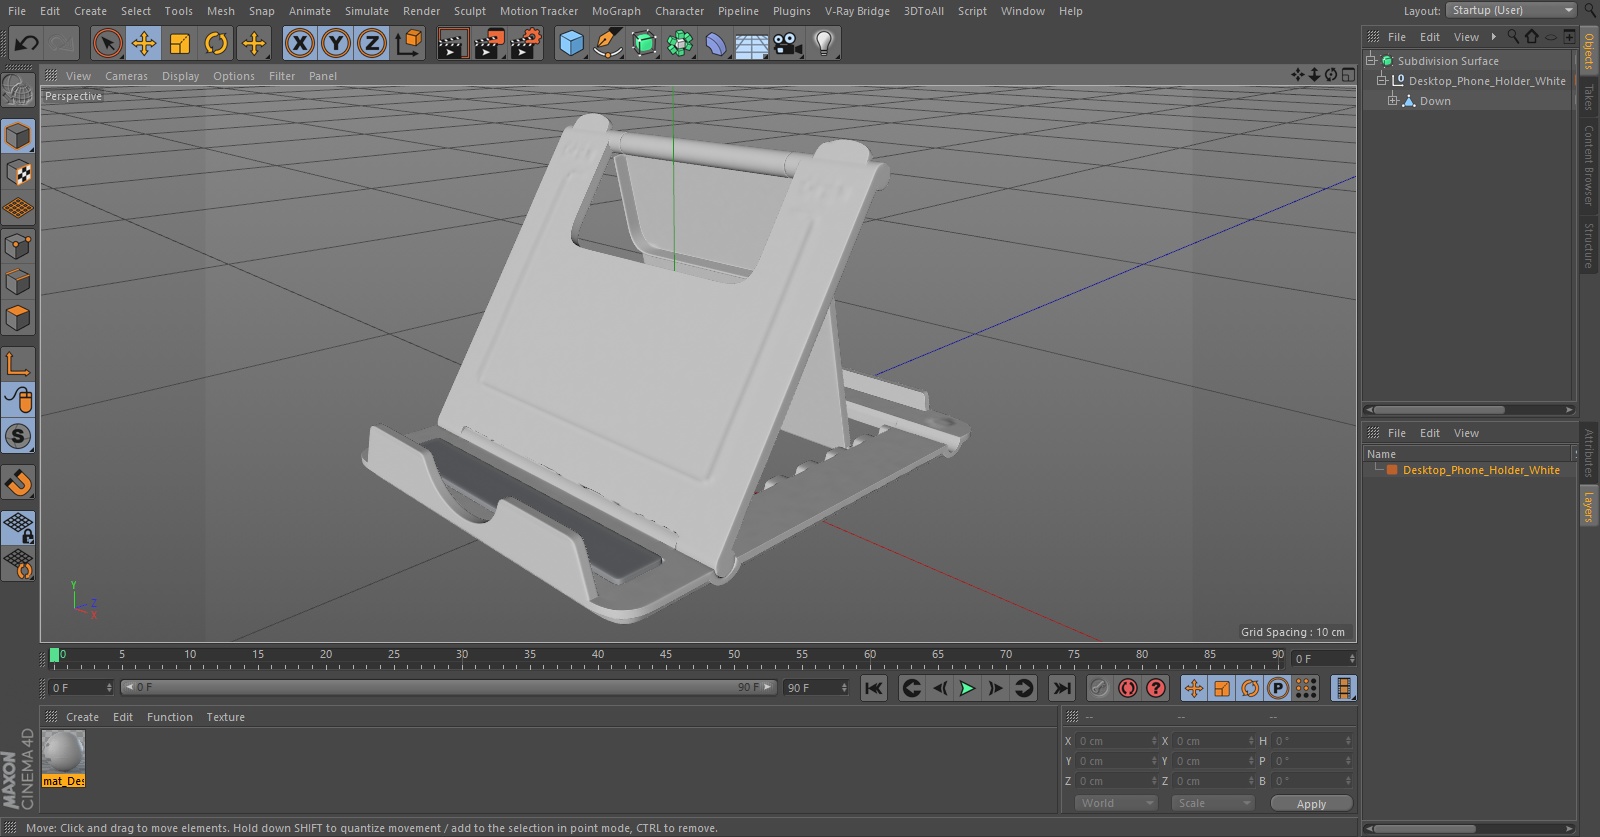Collapse Desktop_Phone_Holder_White object hierarchy
The image size is (1600, 837).
click(1382, 81)
